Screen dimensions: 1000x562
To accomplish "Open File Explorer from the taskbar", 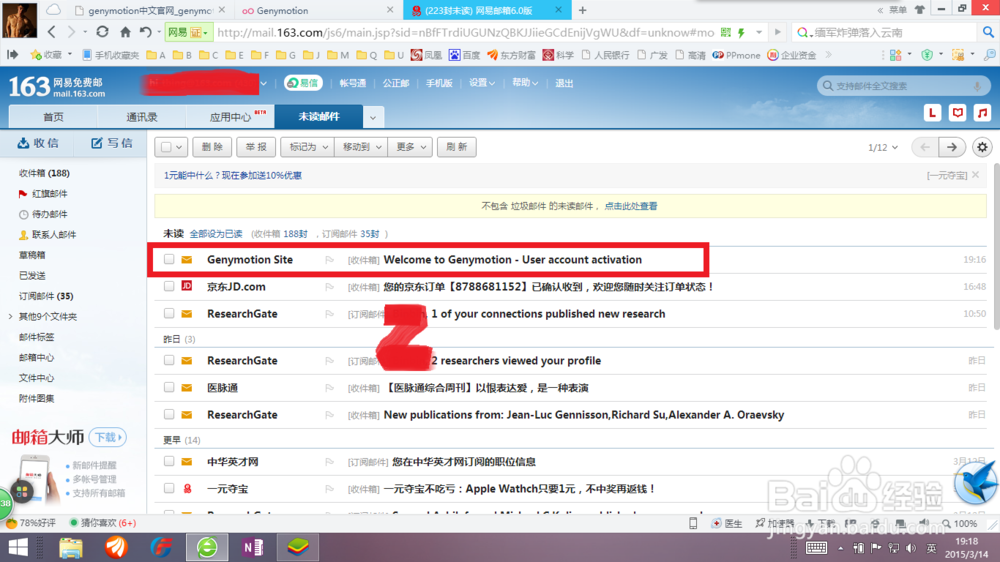I will [71, 547].
